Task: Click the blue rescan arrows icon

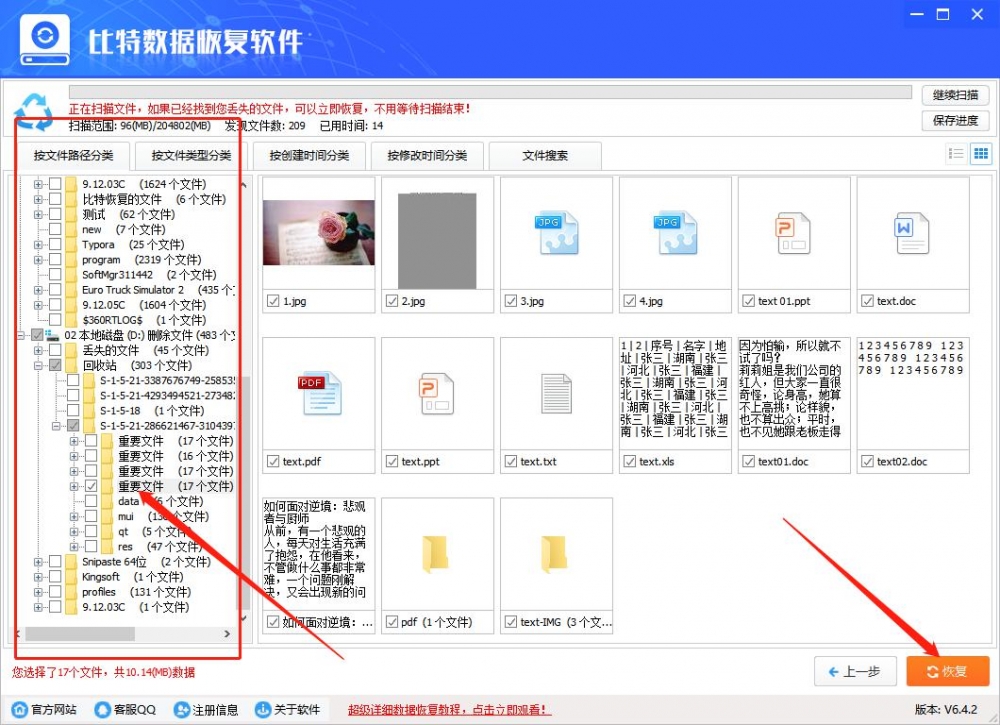Action: [x=32, y=112]
